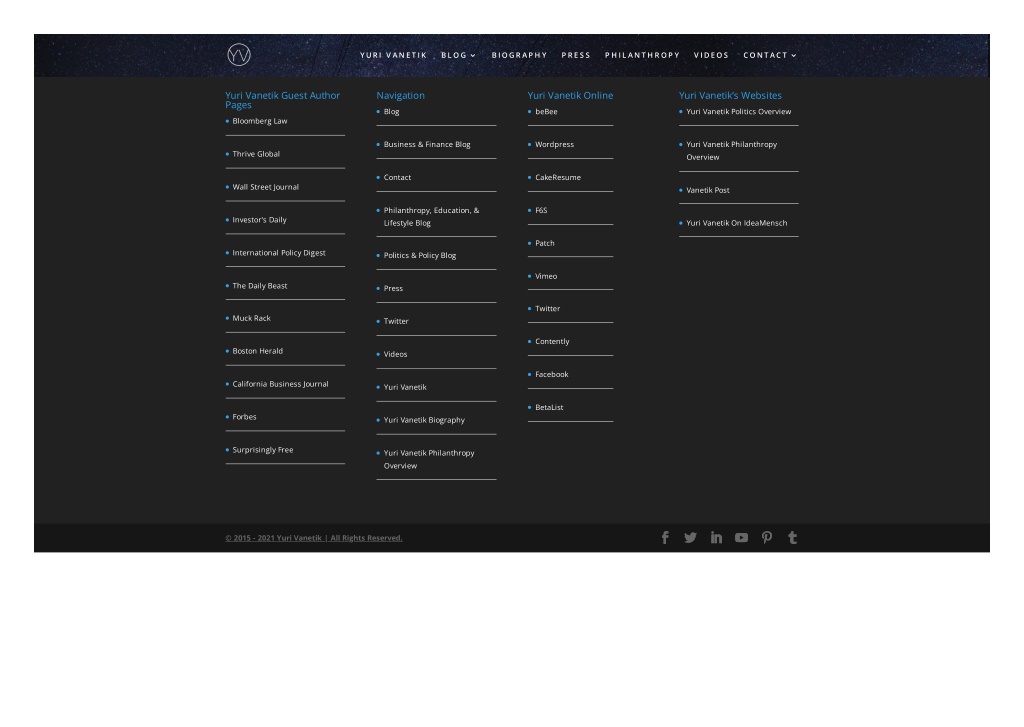Screen dimensions: 1024x727
Task: Click the Yuri Vanetik Guest Author Pages heading
Action: pyautogui.click(x=283, y=100)
